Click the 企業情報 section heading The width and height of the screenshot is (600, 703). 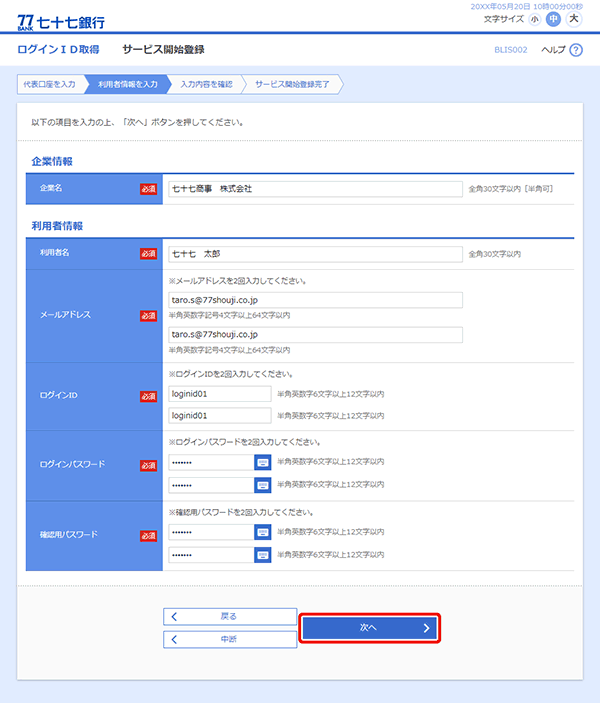coord(52,161)
